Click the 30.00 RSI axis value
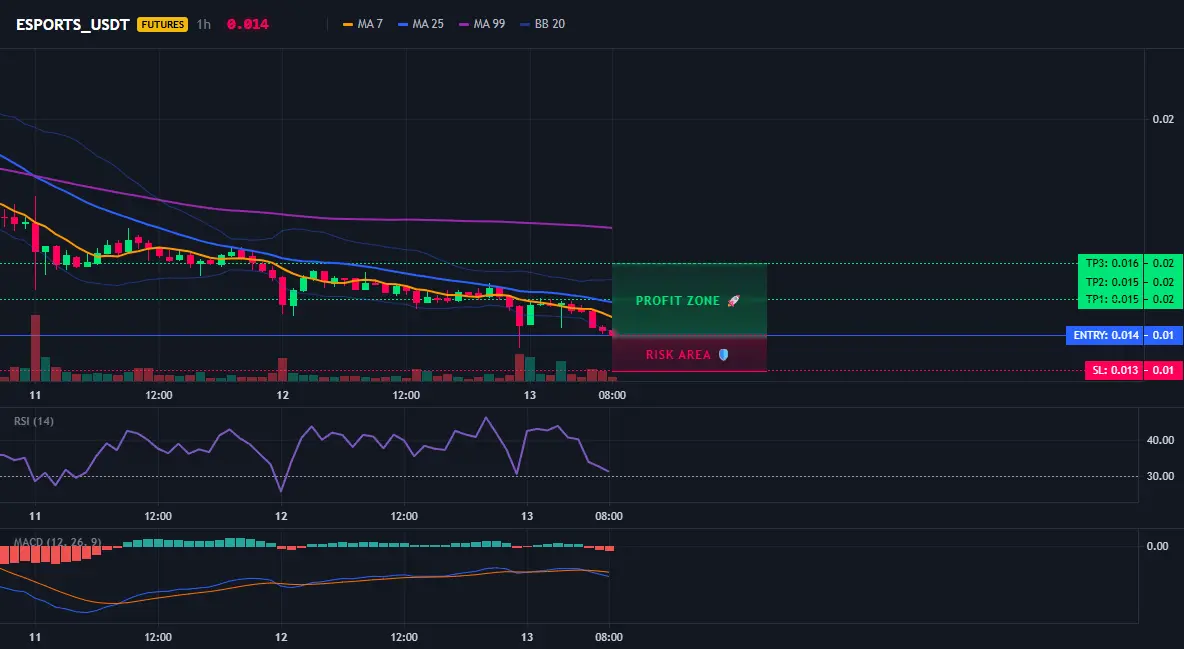The height and width of the screenshot is (649, 1184). 1161,476
